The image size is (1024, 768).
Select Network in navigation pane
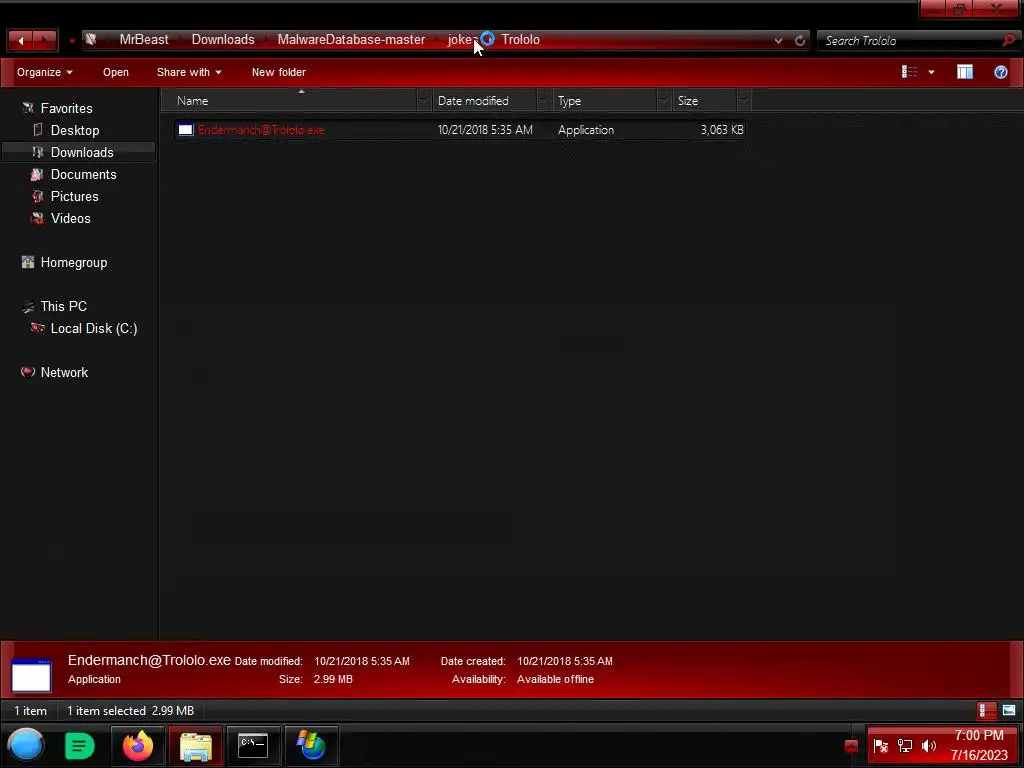64,372
